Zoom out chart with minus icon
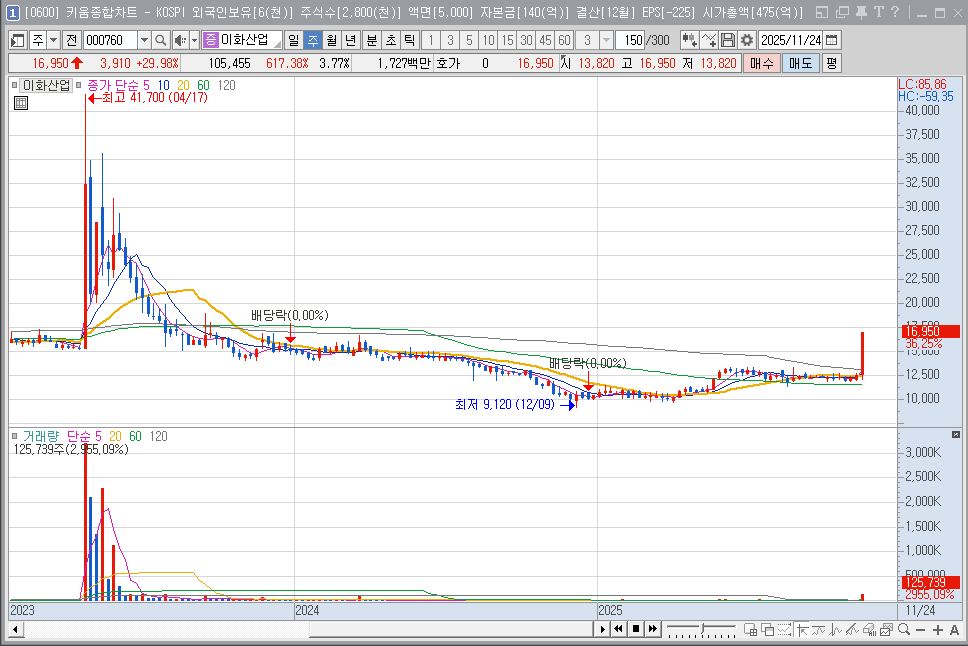This screenshot has height=646, width=968. (x=920, y=630)
